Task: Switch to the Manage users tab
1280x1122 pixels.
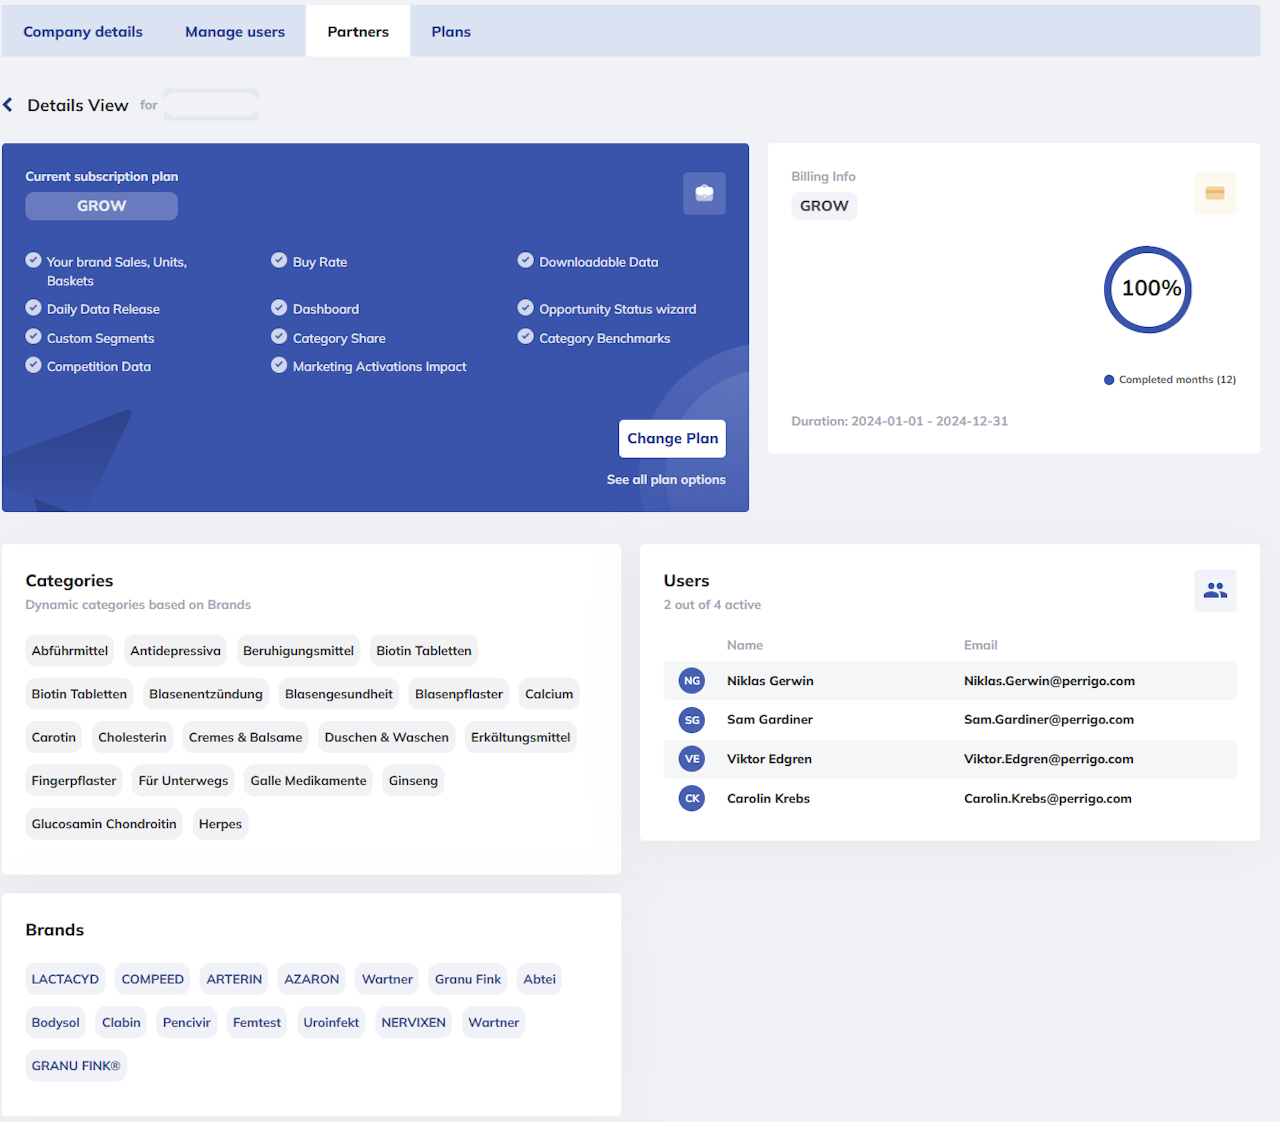Action: pyautogui.click(x=235, y=31)
